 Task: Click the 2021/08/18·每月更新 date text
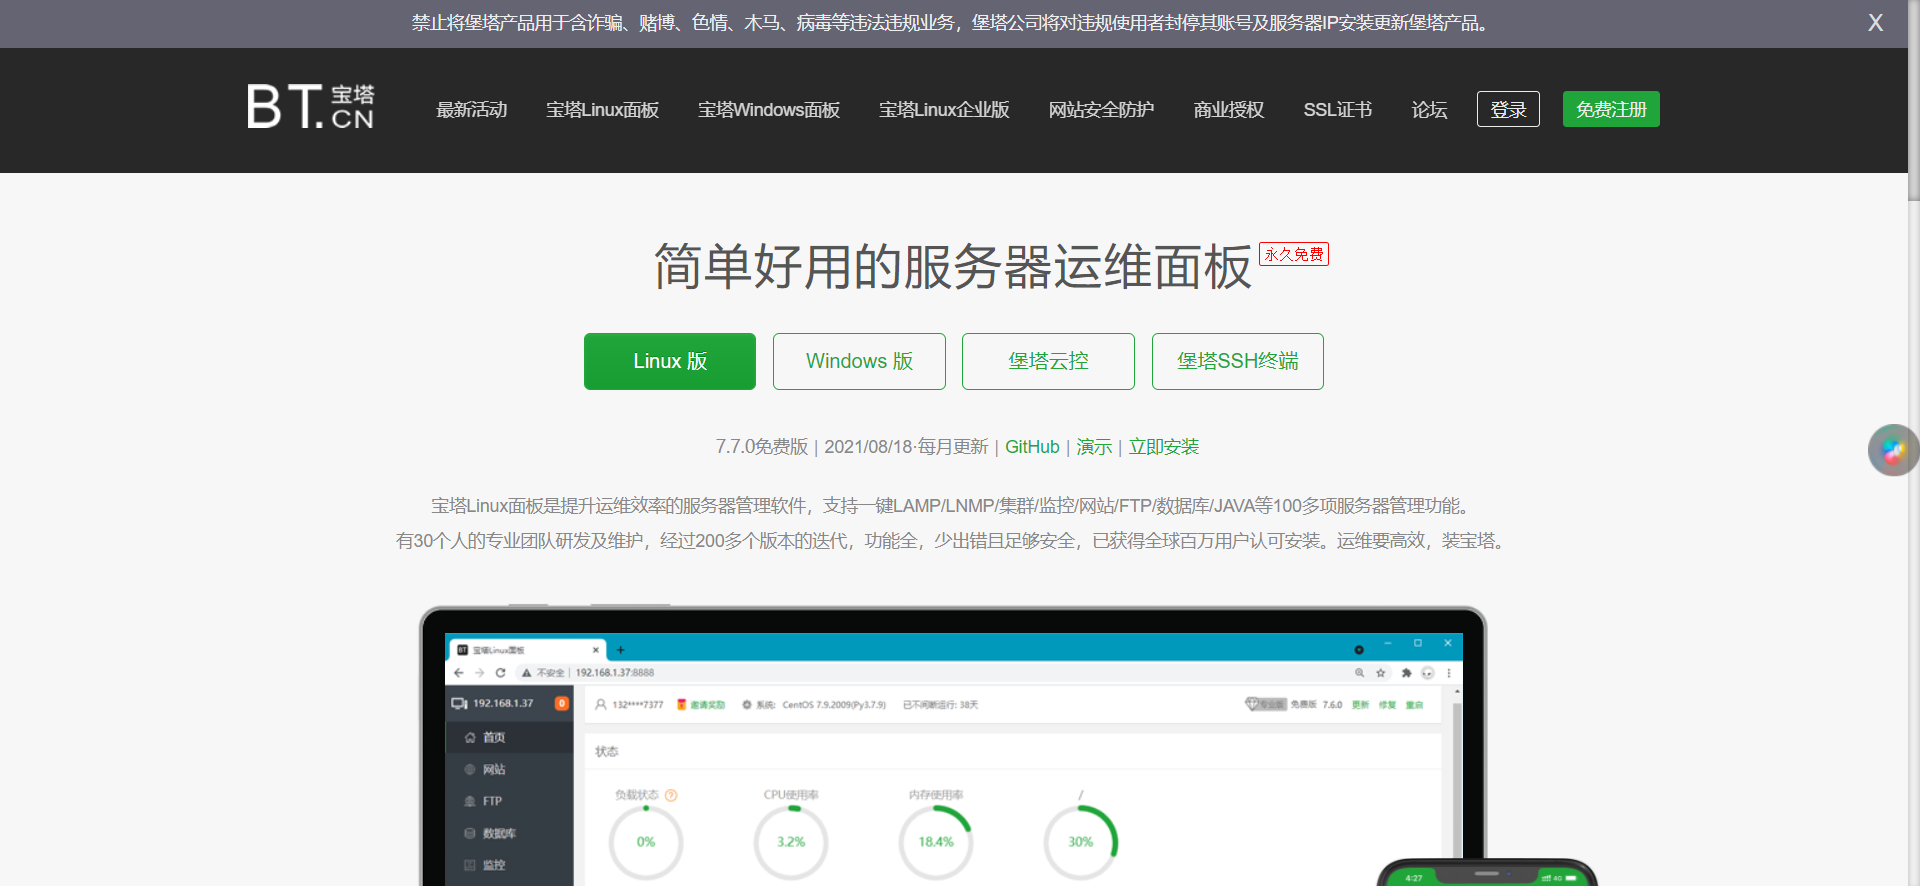tap(906, 447)
